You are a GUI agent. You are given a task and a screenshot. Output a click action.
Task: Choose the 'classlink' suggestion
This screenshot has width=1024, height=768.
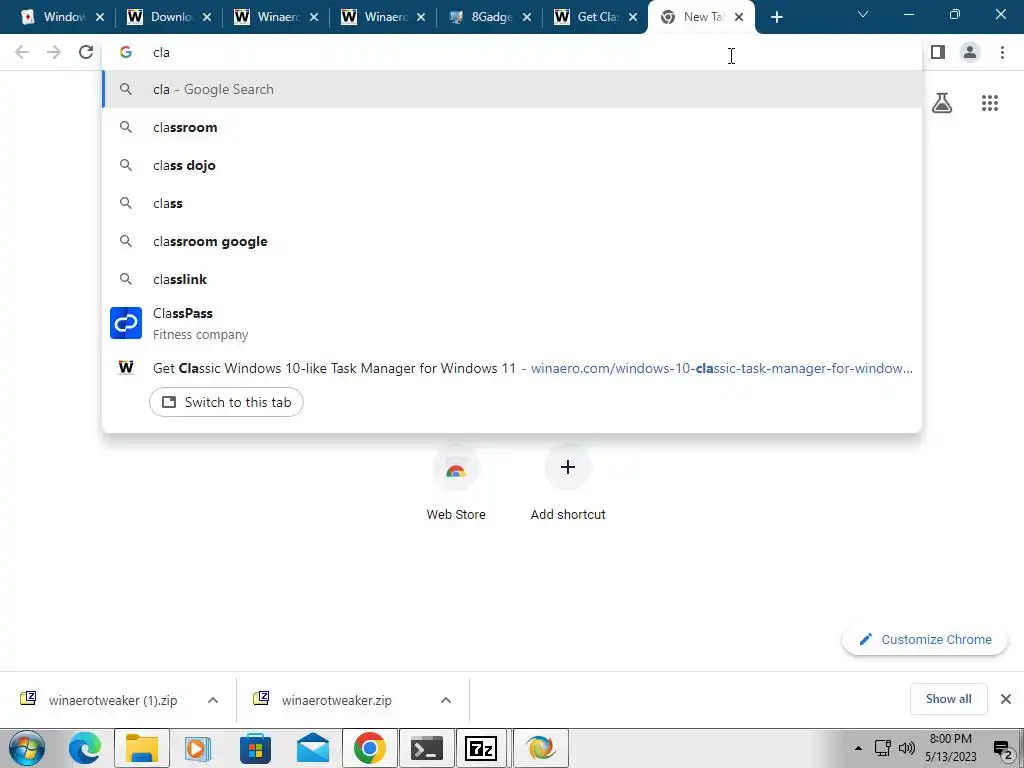coord(512,279)
